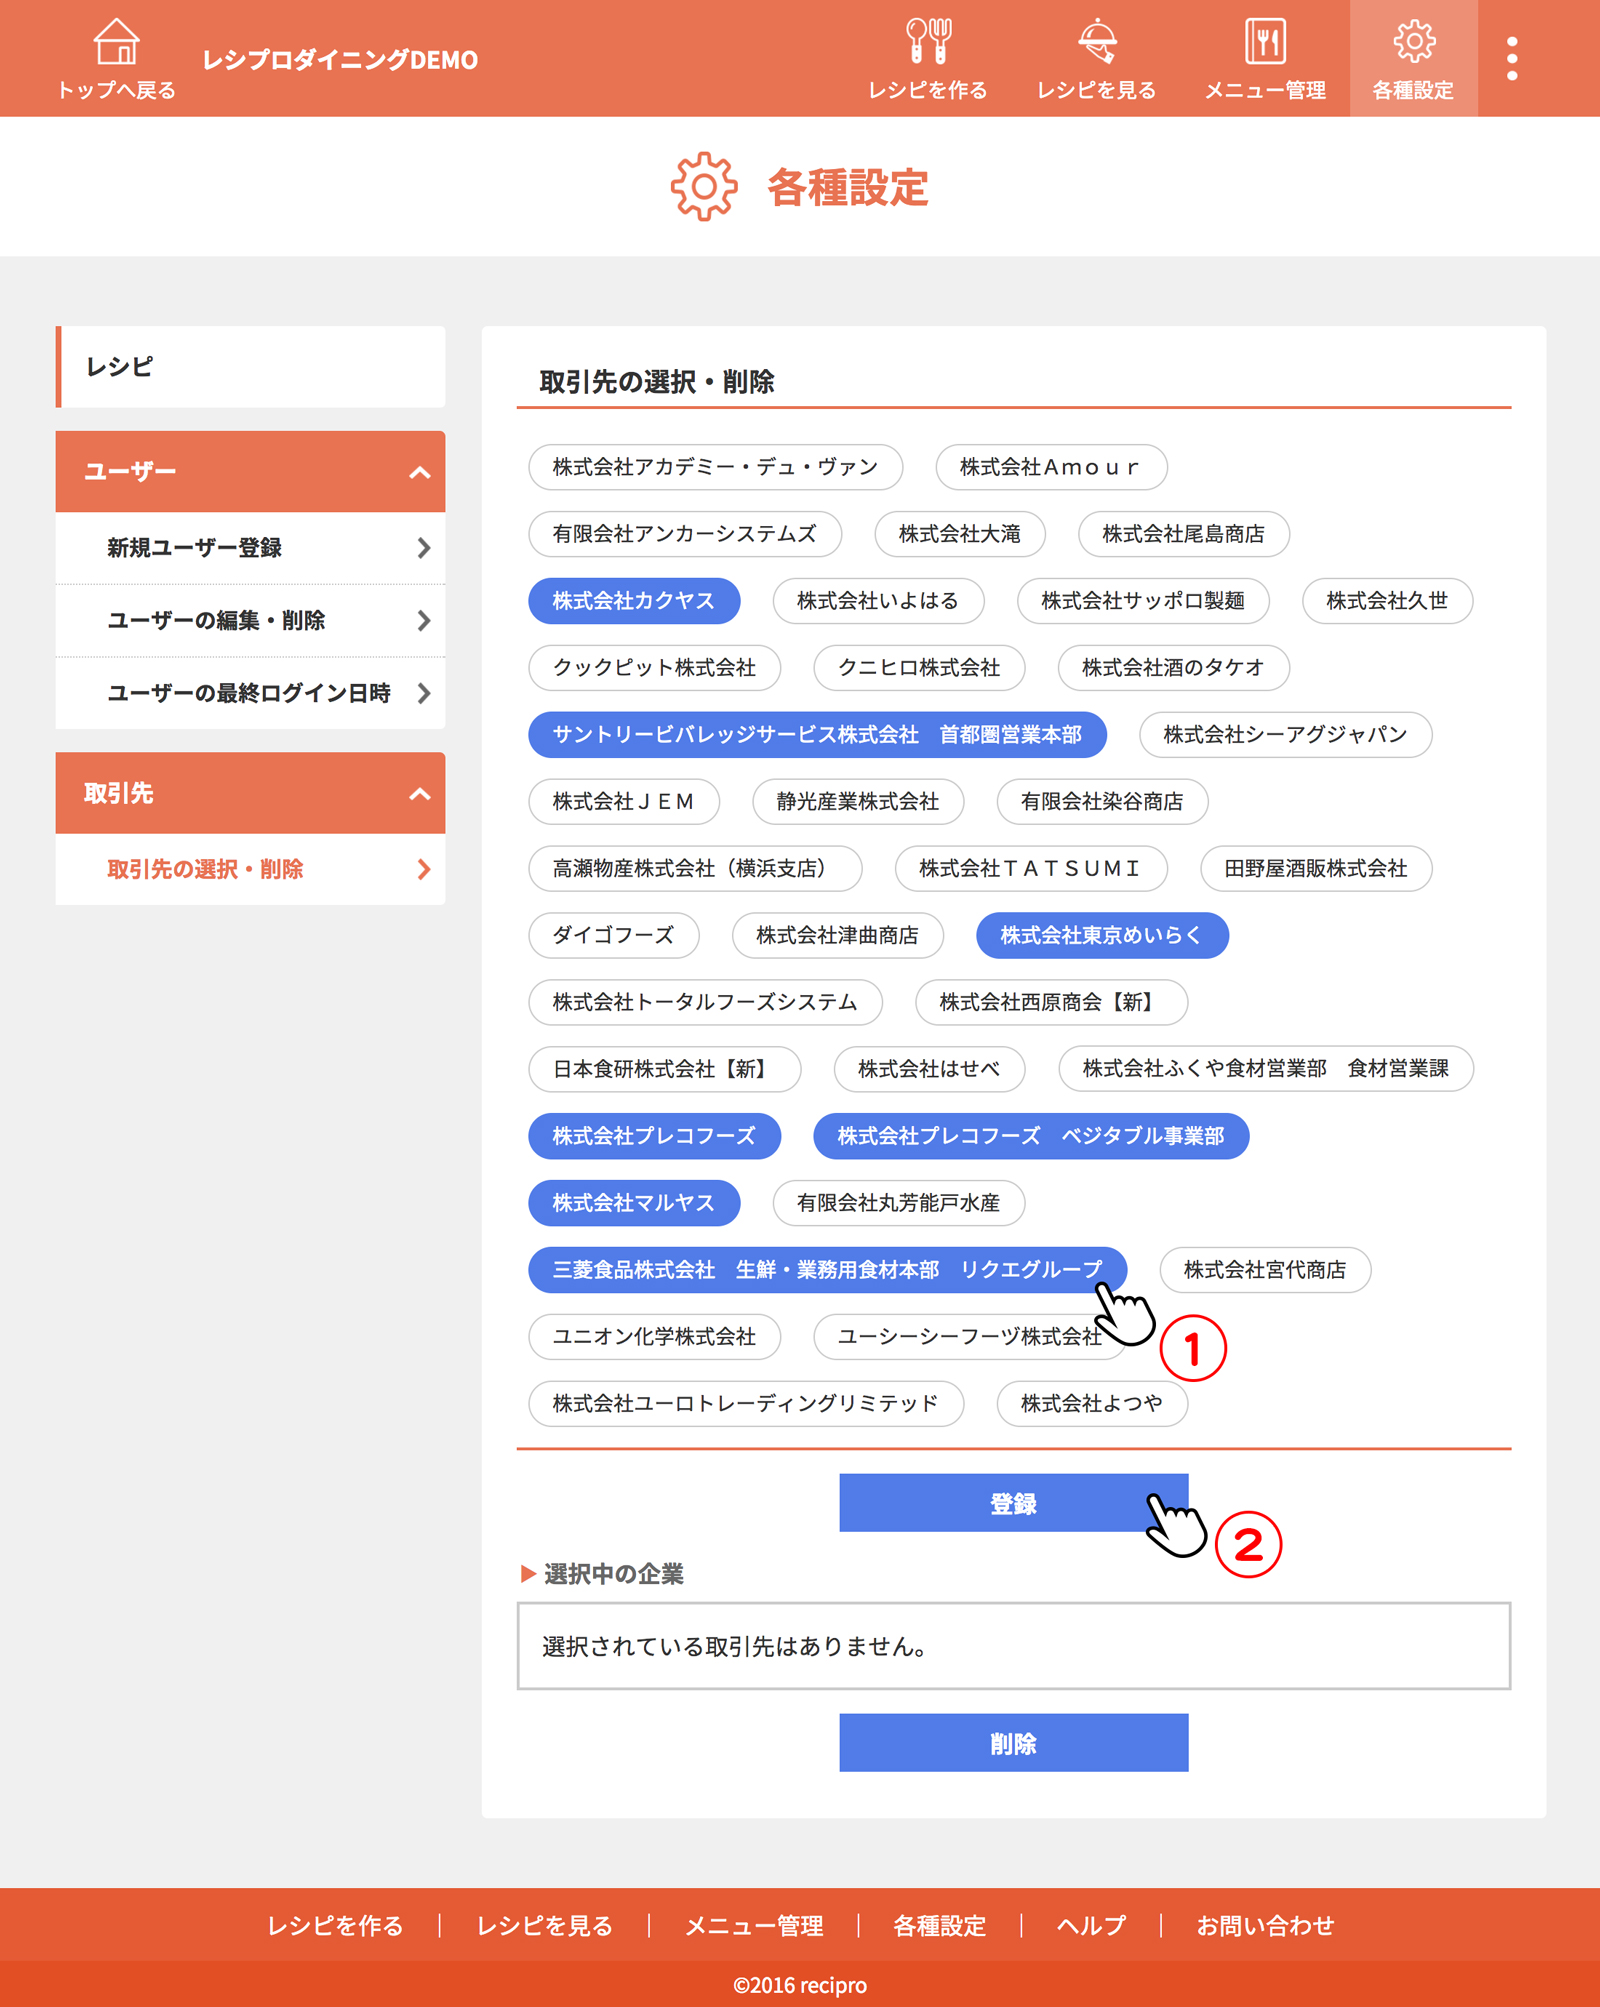Open the レシピ sidebar tab

(250, 367)
